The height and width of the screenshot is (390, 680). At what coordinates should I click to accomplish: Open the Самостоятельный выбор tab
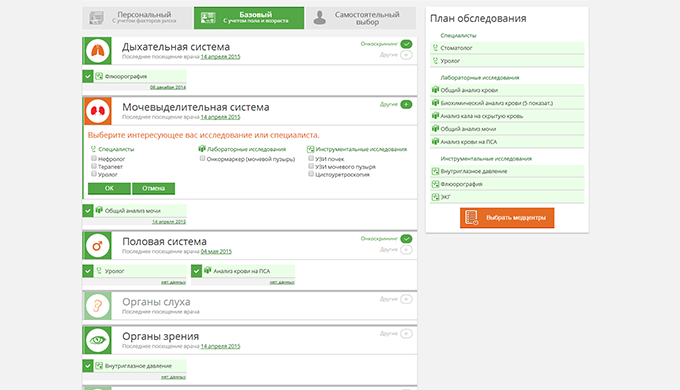pos(360,18)
